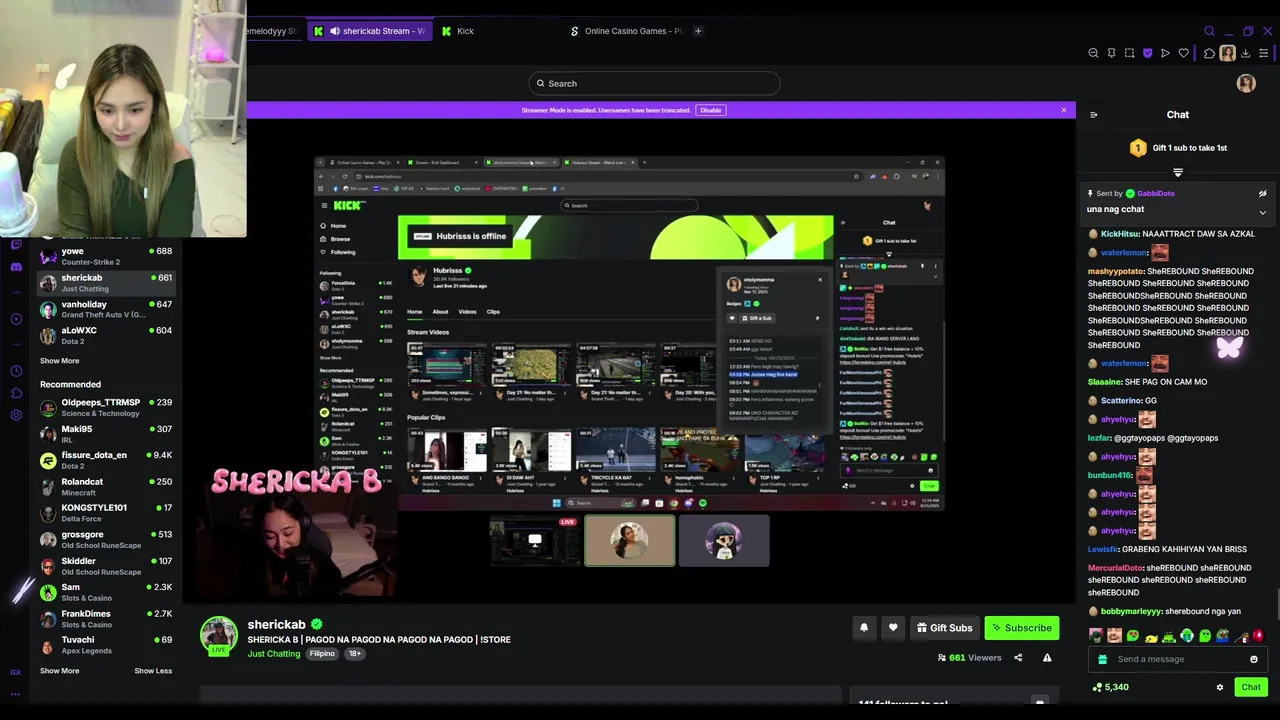Click the heart bookmark icon in toolbar

coord(1183,53)
